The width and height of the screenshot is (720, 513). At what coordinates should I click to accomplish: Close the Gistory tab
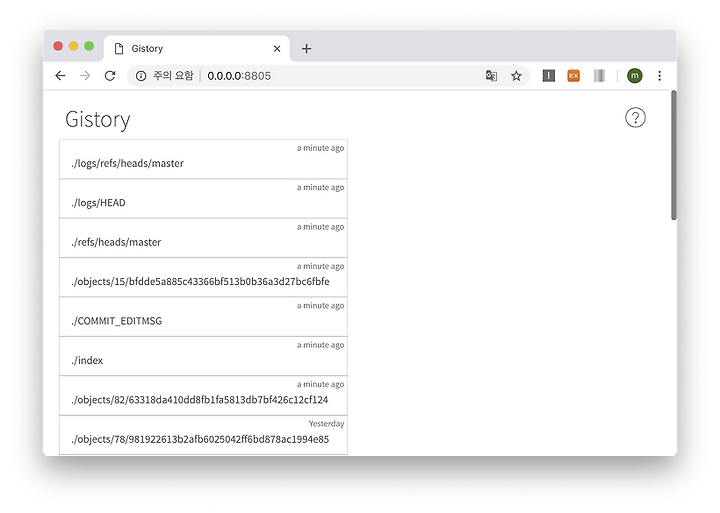277,49
